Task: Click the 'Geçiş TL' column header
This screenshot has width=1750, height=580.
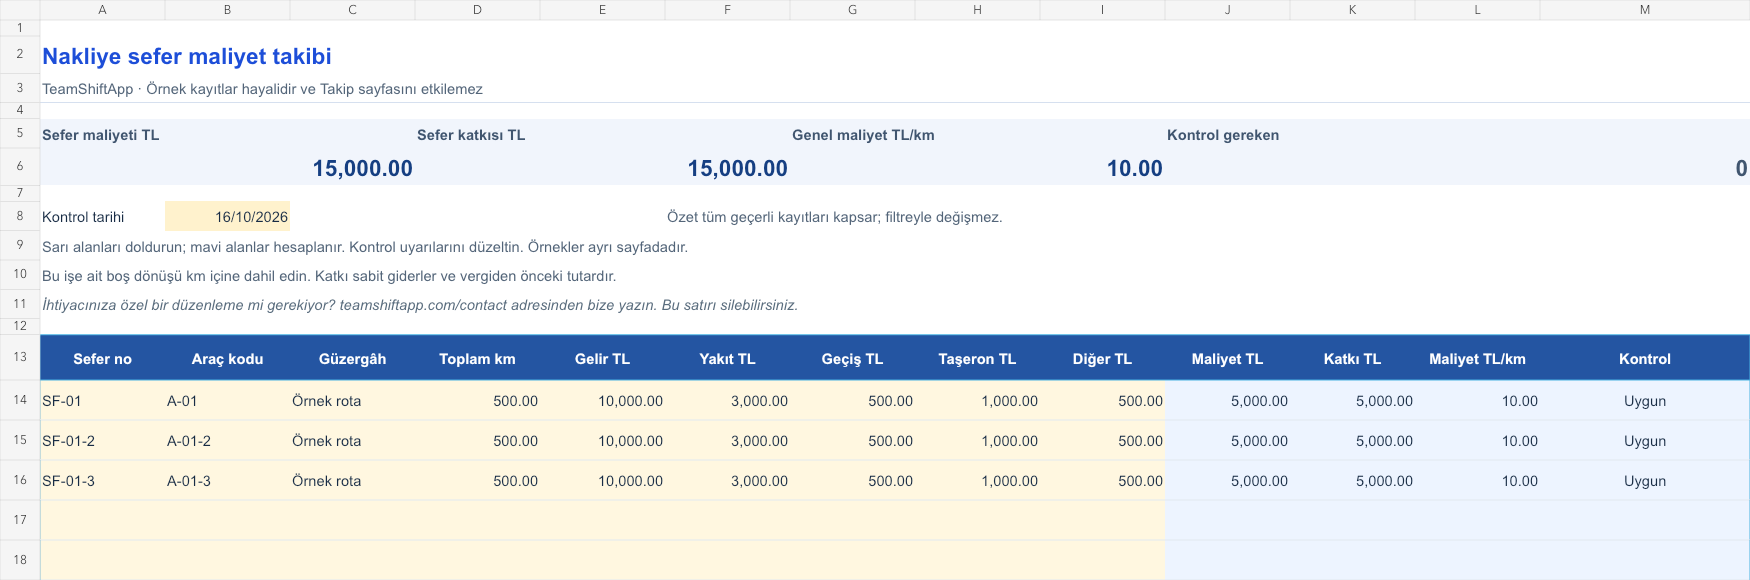Action: pyautogui.click(x=852, y=359)
